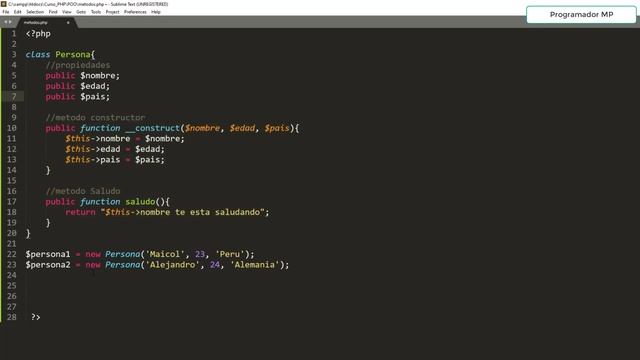Click '$edad' parameter in constructor signature

coord(242,128)
